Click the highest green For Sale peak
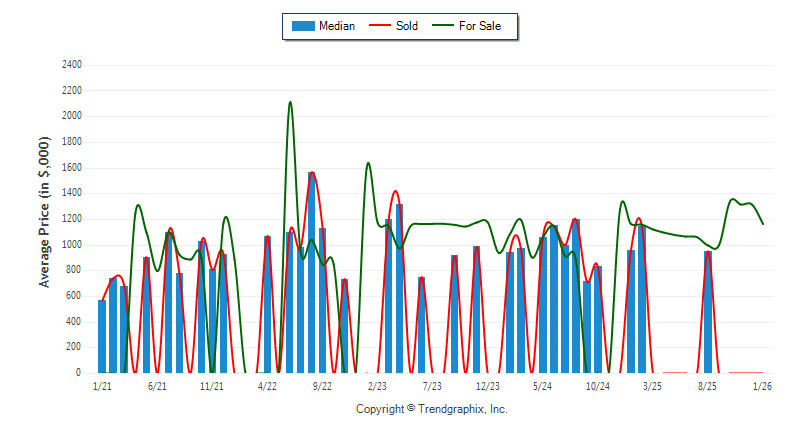 (x=290, y=103)
